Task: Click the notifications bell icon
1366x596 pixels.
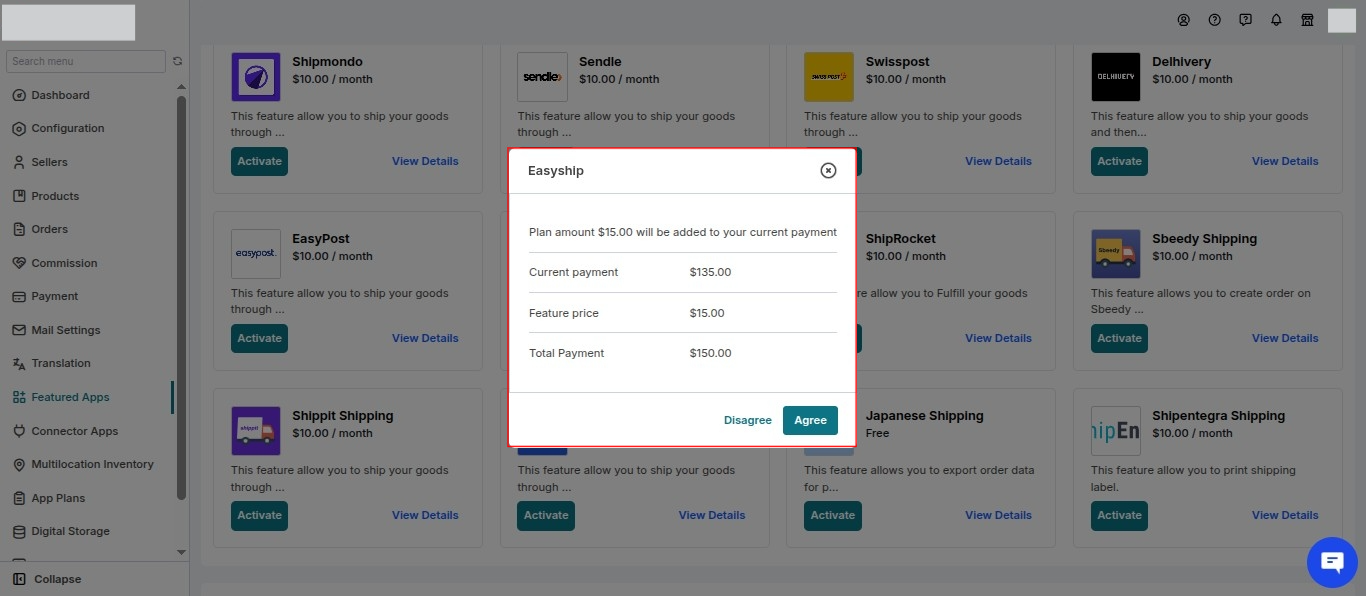Action: pyautogui.click(x=1276, y=20)
